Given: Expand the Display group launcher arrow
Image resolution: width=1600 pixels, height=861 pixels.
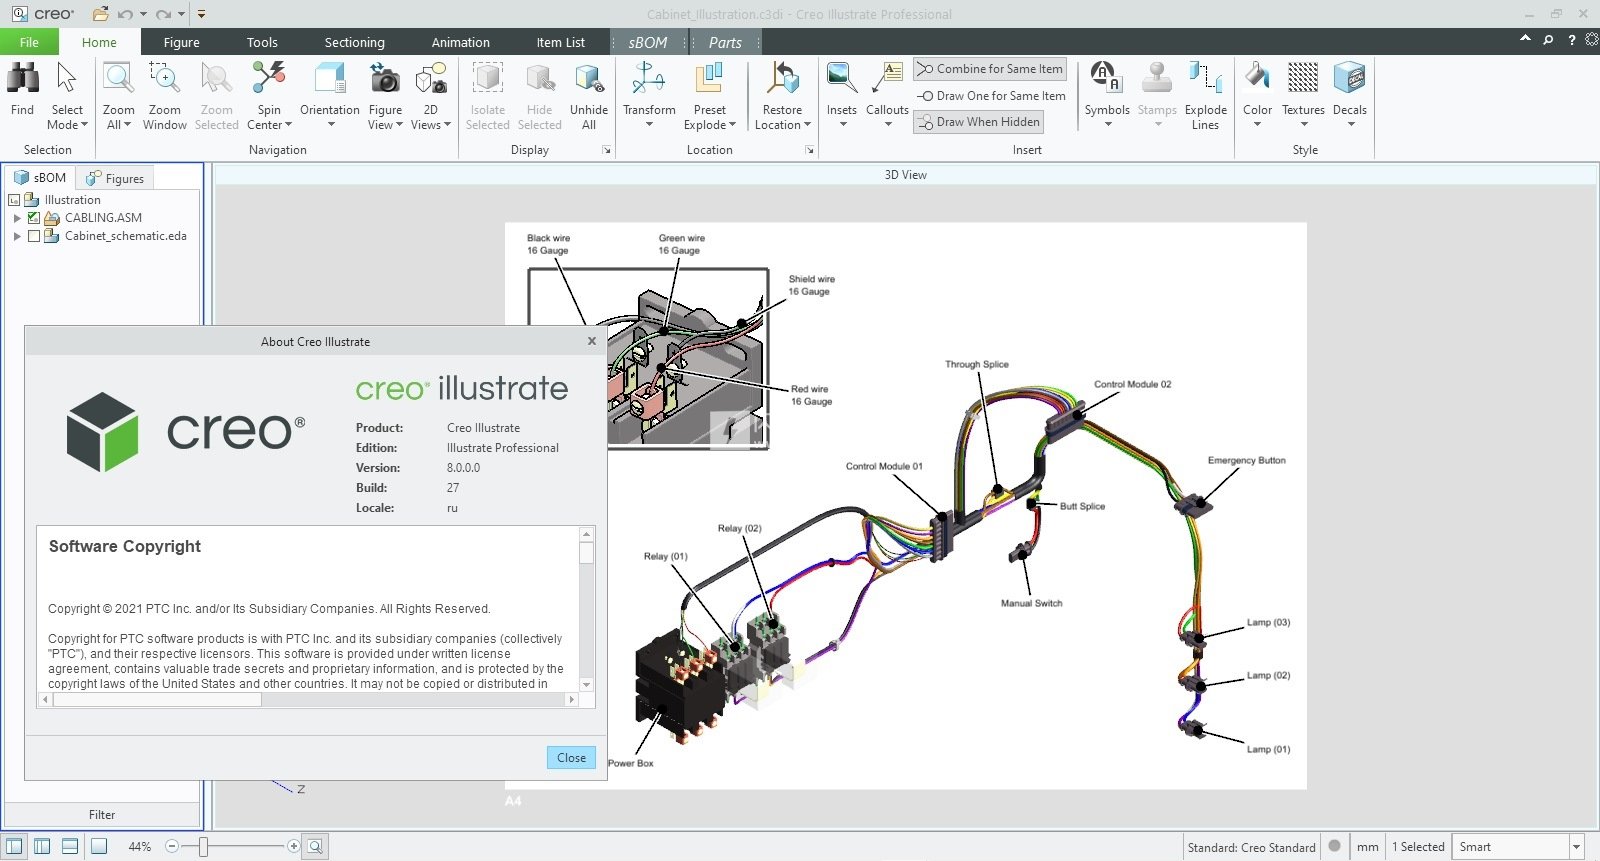Looking at the screenshot, I should [x=606, y=150].
